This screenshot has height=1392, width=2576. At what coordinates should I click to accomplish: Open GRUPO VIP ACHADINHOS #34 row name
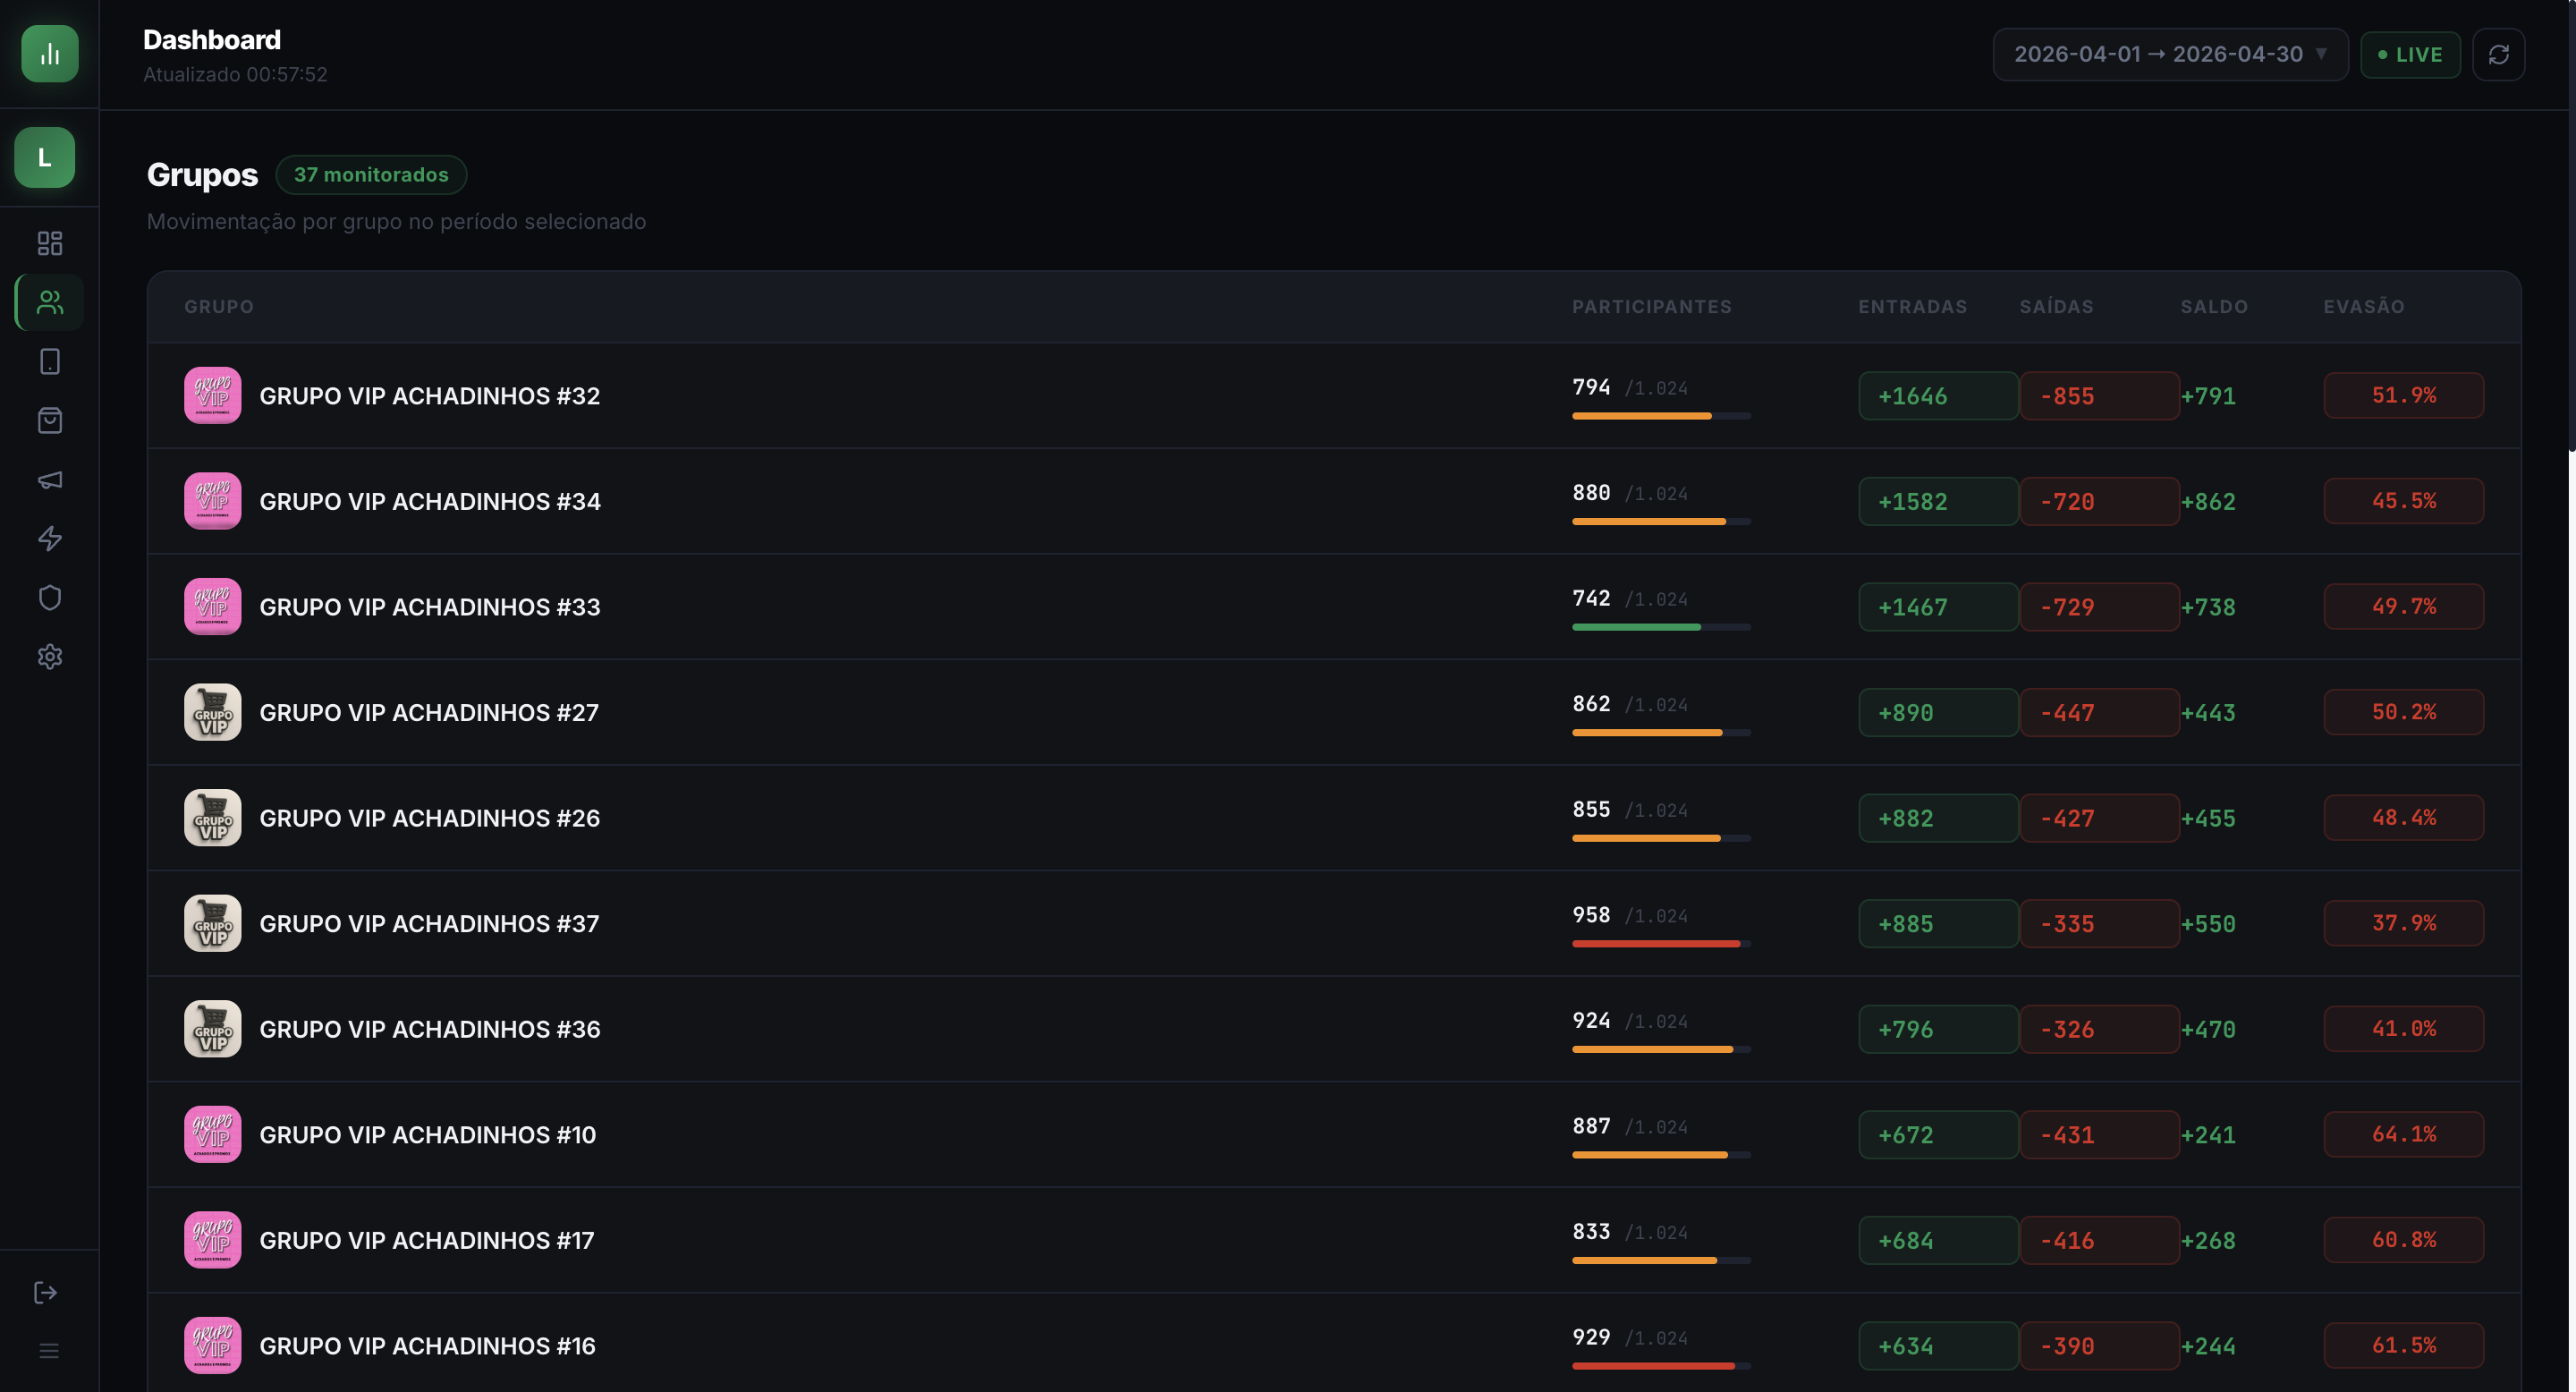[430, 501]
